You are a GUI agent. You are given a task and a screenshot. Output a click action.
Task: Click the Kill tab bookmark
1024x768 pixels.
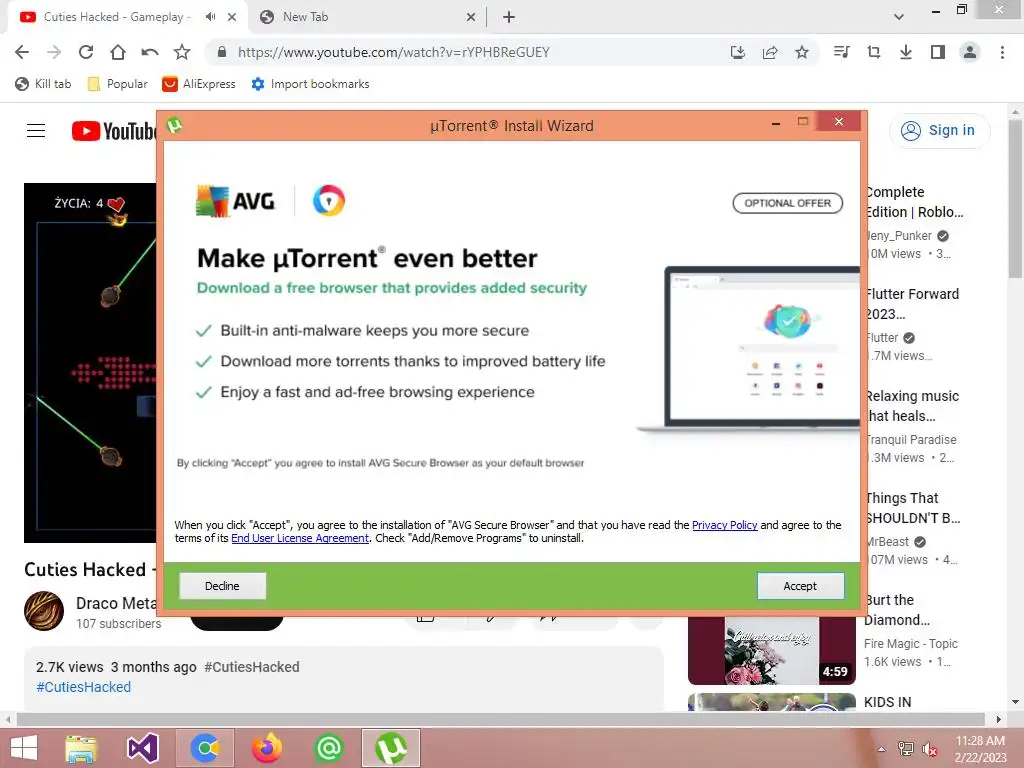(43, 84)
